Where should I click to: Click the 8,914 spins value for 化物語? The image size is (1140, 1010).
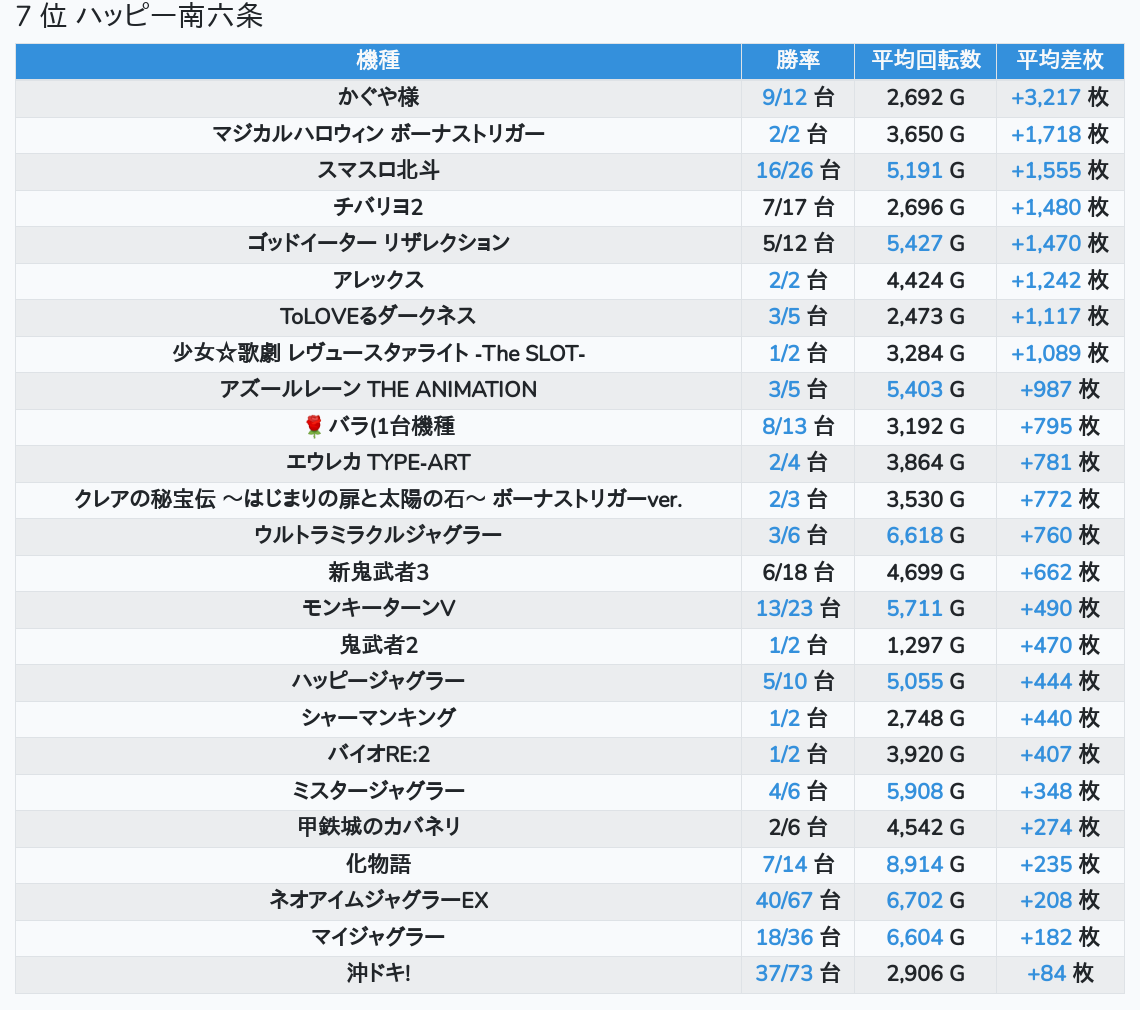tap(915, 864)
